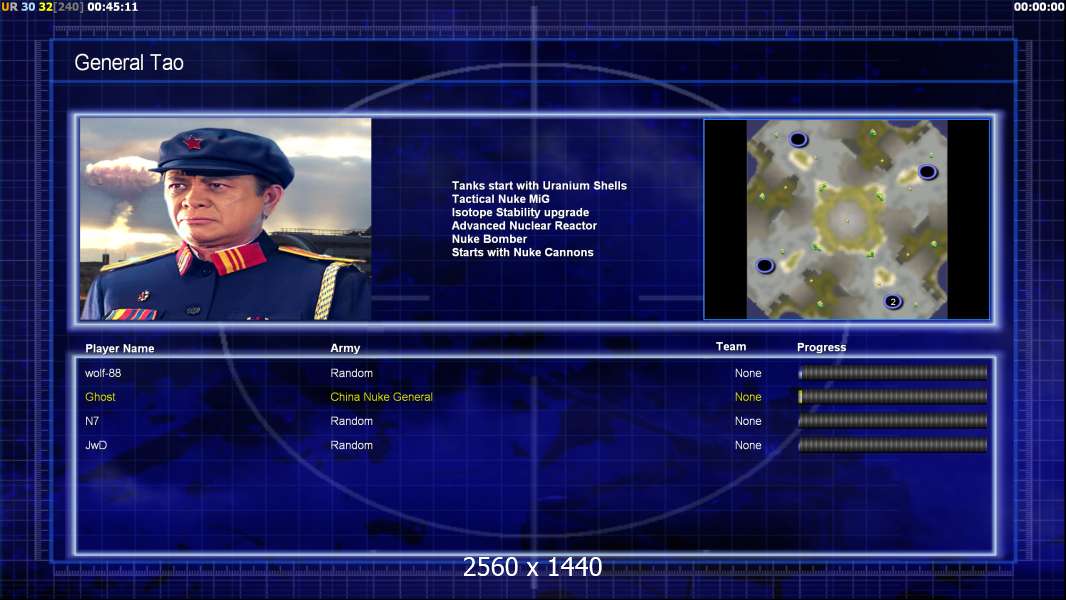
Task: Click start position marker numbered 2 on minimap
Action: point(893,301)
